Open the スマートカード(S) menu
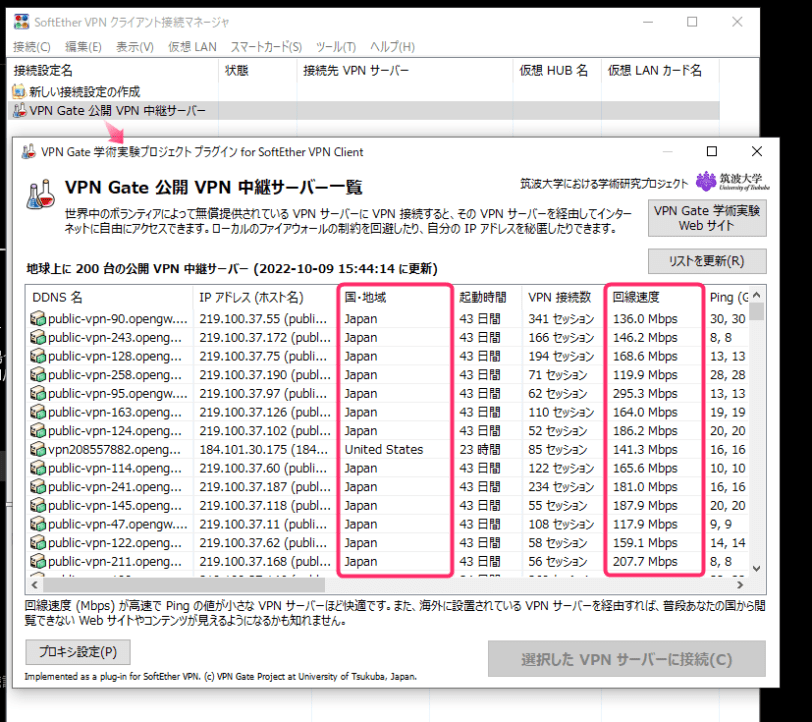The width and height of the screenshot is (812, 722). pyautogui.click(x=266, y=47)
